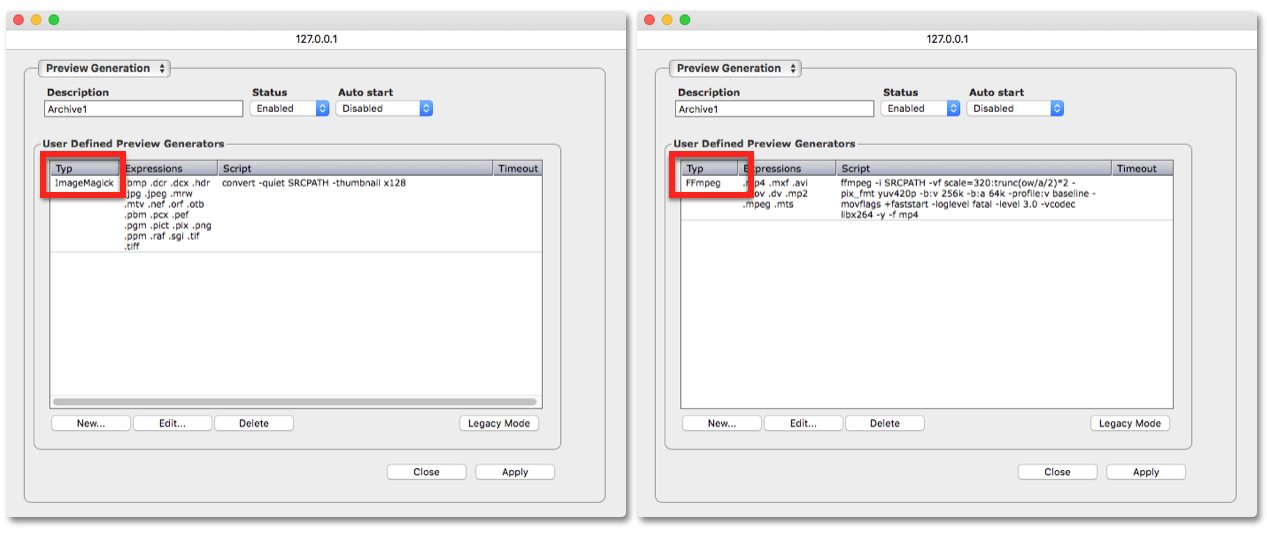Click Legacy Mode button in left window

499,423
